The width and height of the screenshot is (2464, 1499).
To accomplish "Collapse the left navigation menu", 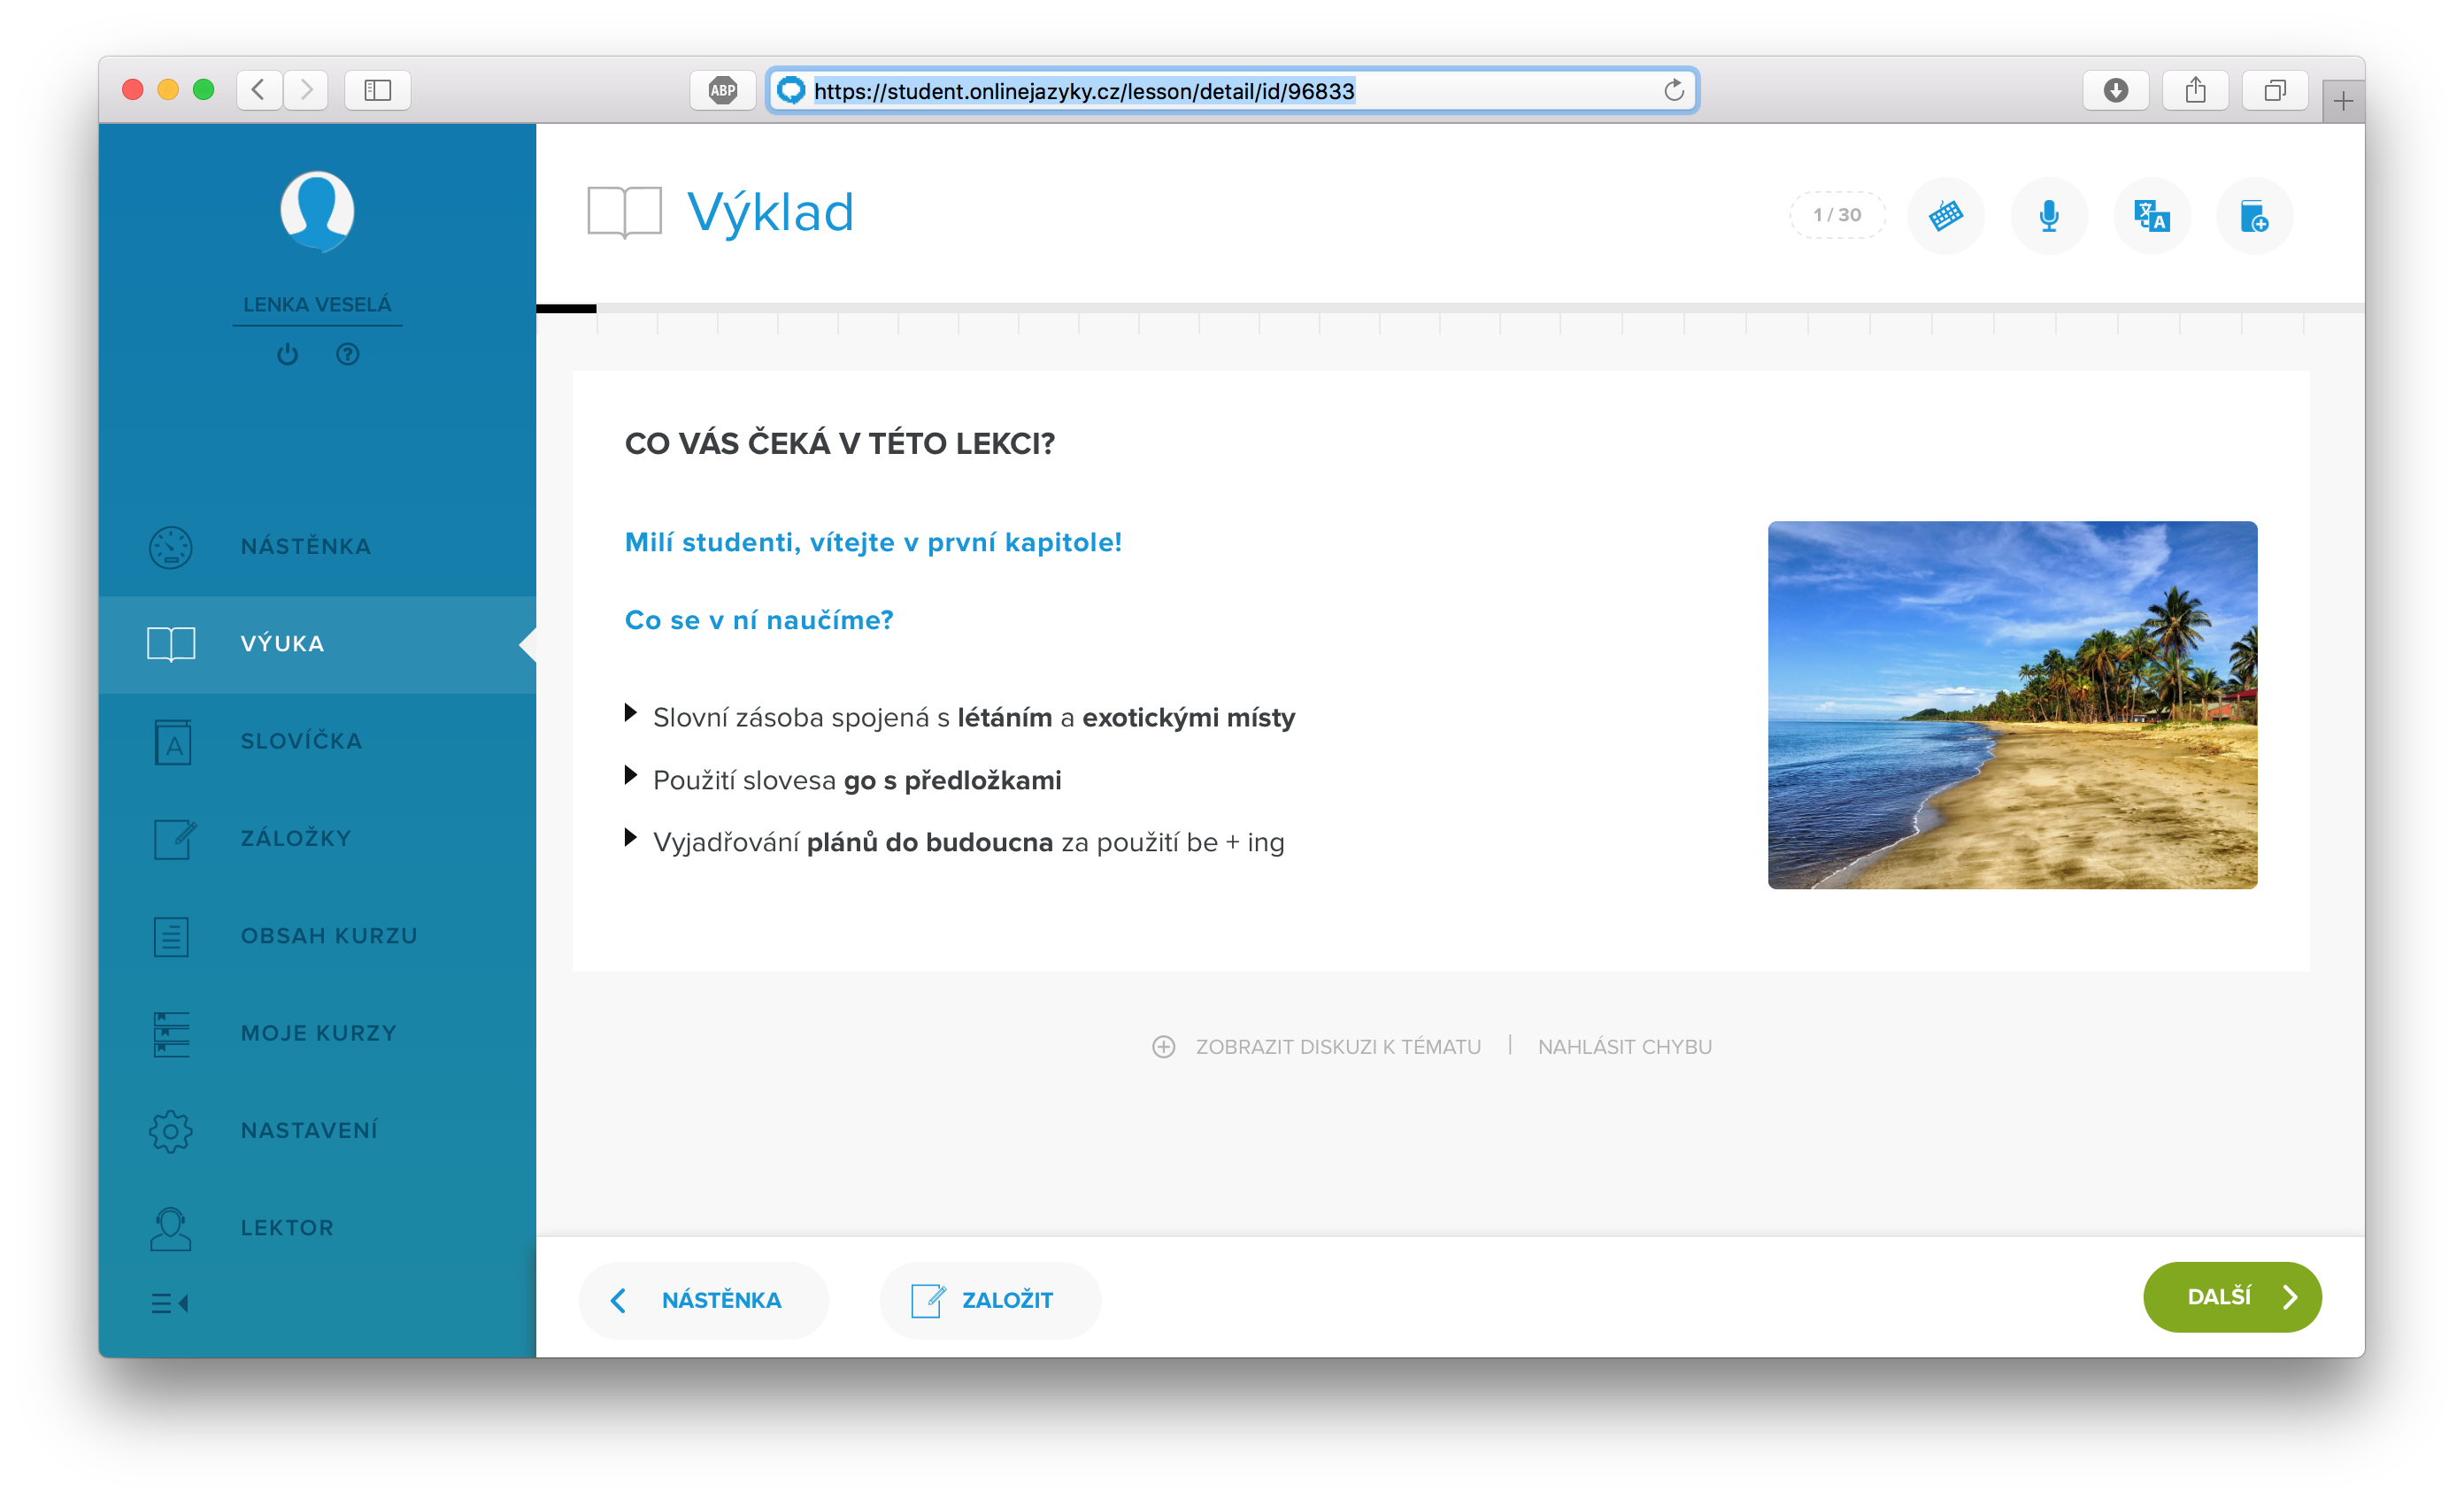I will pos(170,1303).
